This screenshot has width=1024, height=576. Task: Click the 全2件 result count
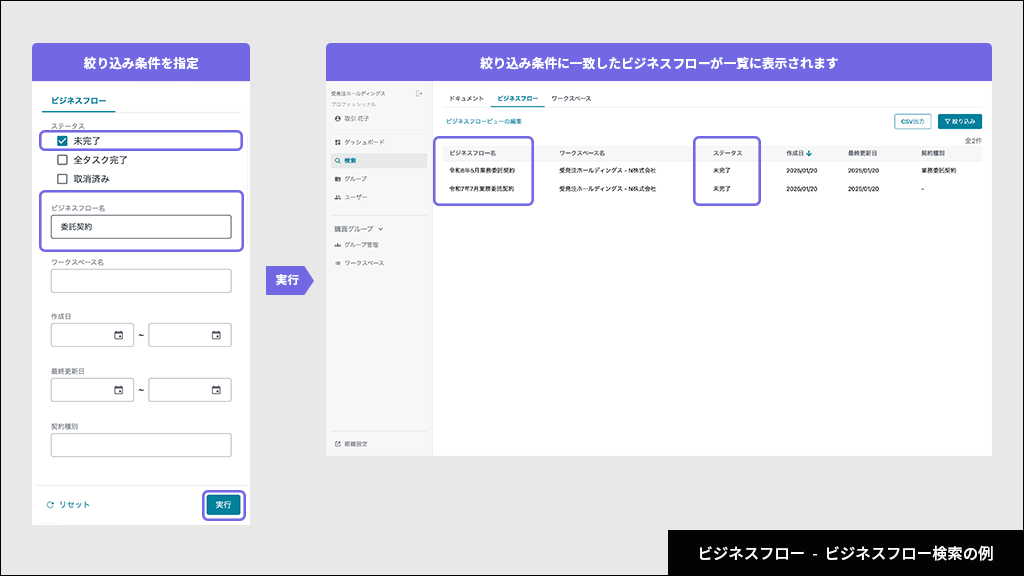pos(973,141)
